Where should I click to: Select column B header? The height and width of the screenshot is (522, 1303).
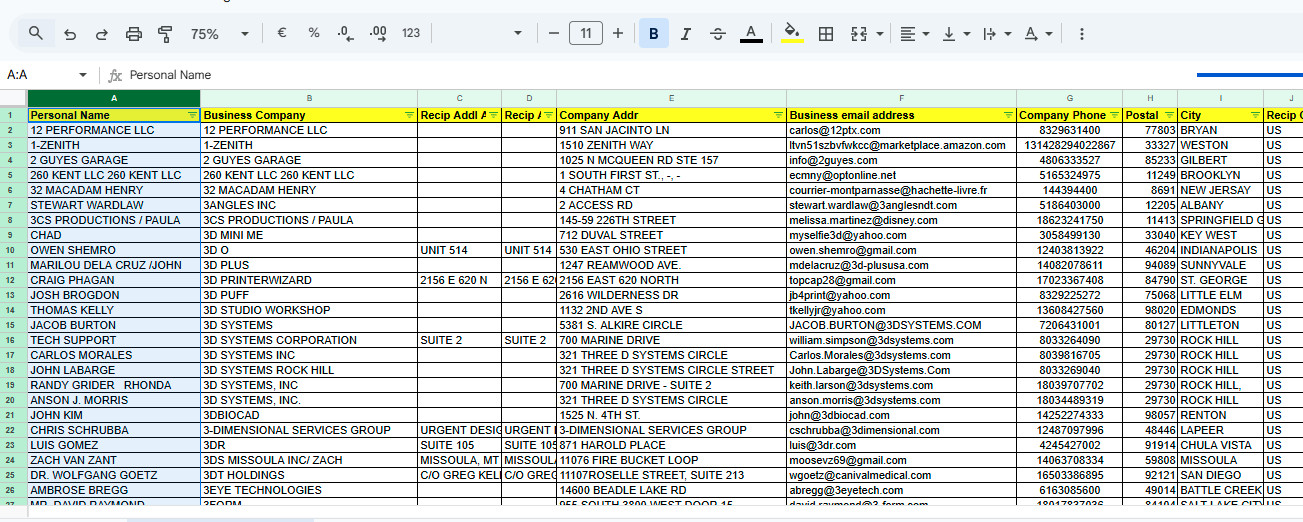tap(309, 98)
